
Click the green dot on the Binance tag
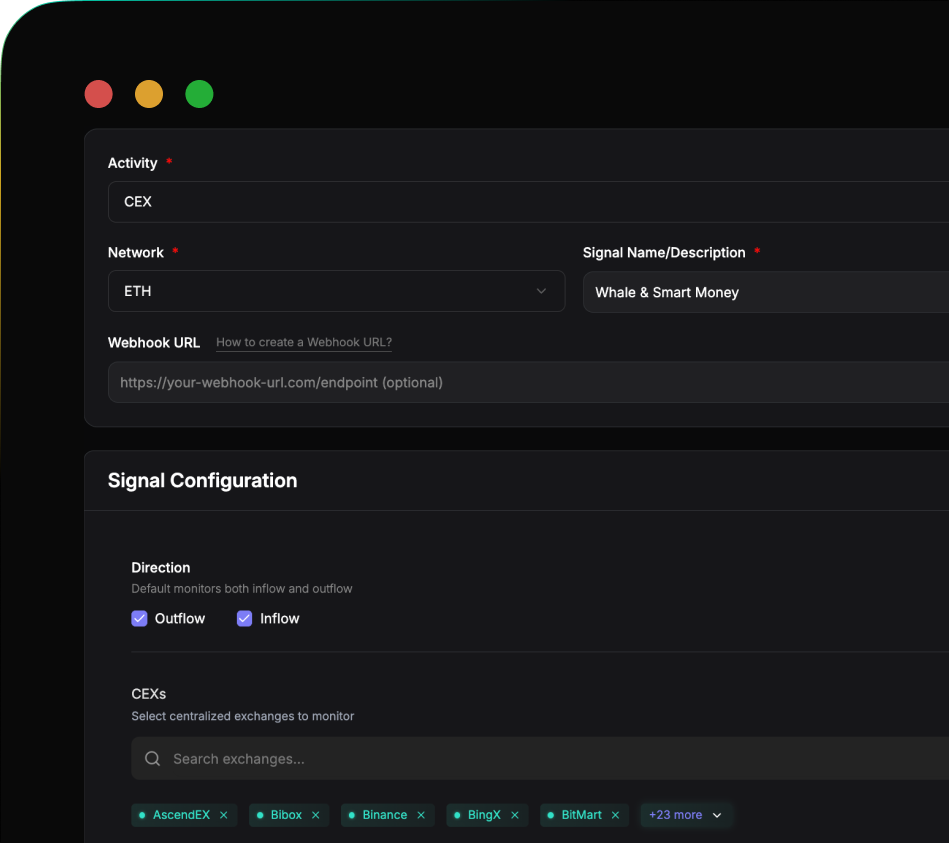pyautogui.click(x=352, y=815)
